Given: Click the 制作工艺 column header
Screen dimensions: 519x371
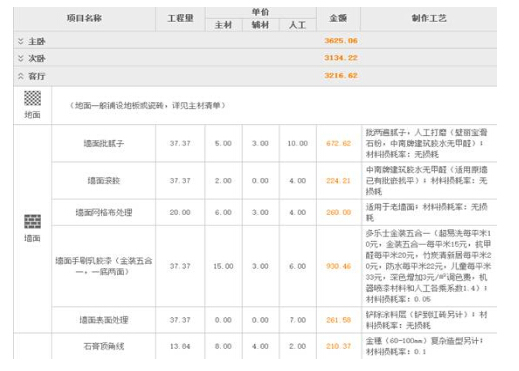Looking at the screenshot, I should 429,18.
